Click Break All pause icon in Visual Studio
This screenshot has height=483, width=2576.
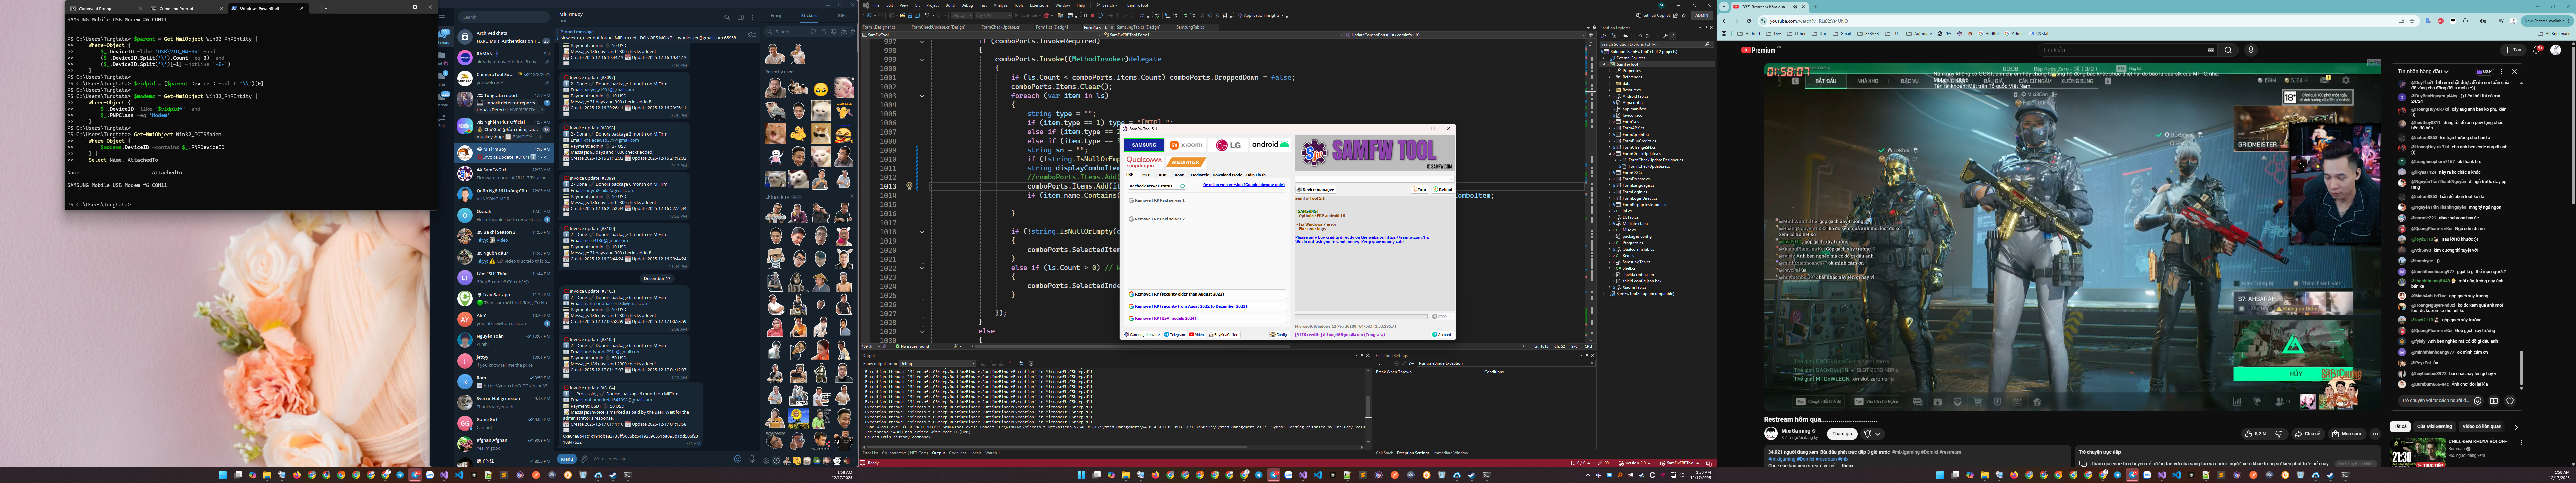point(1085,16)
